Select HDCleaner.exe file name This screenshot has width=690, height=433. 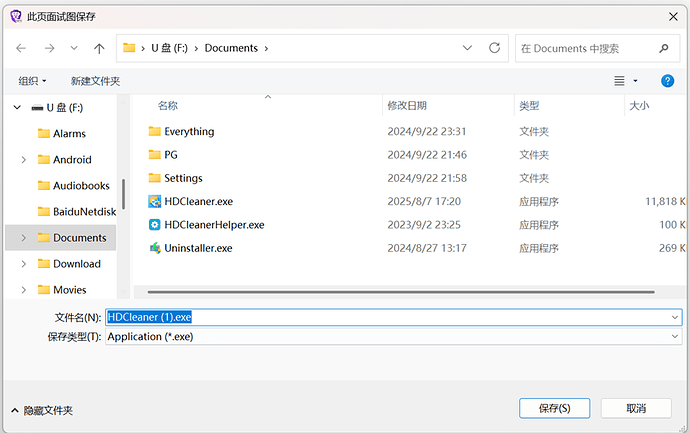(198, 202)
